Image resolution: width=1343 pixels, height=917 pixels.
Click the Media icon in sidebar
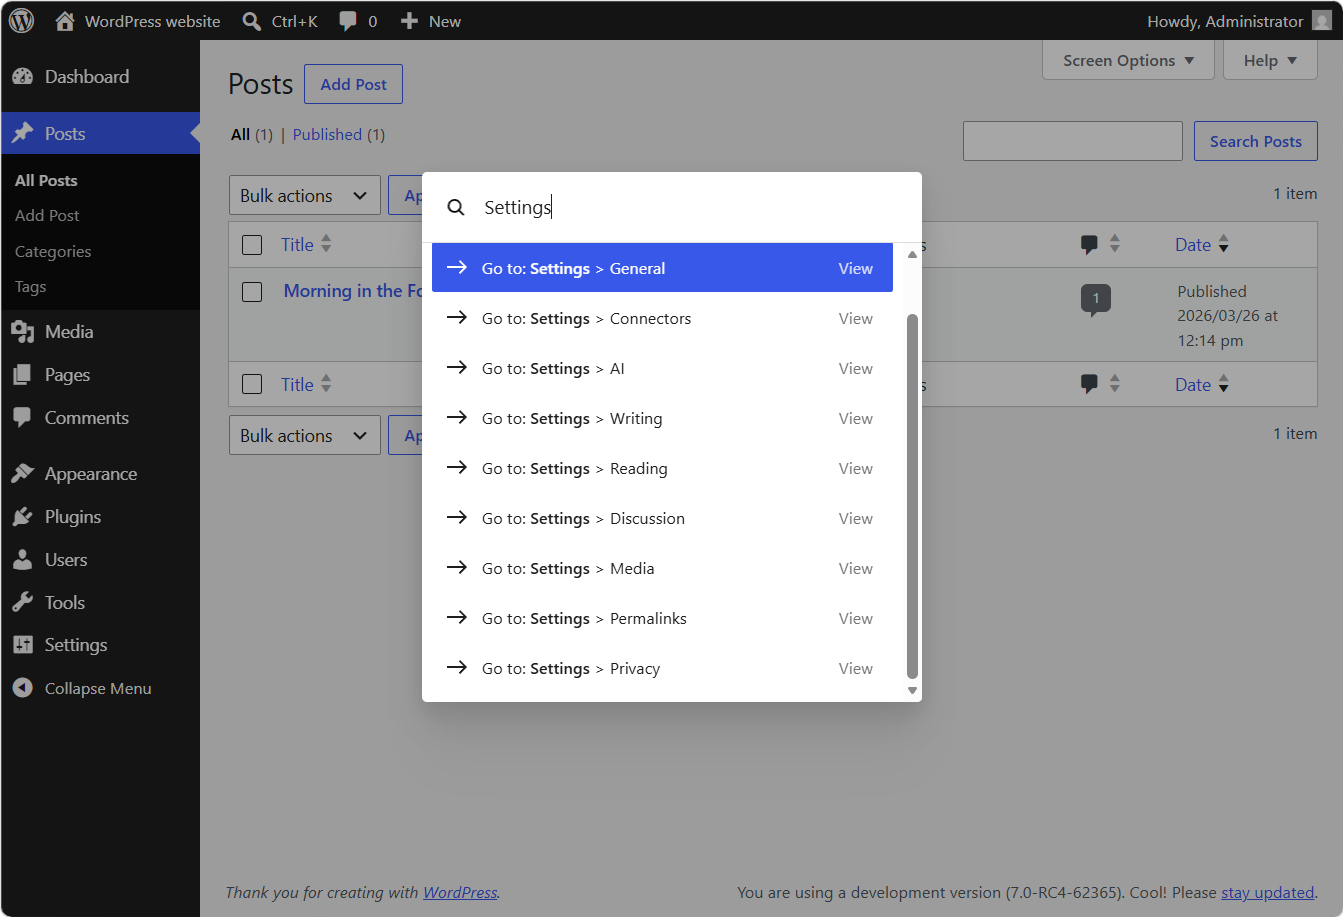(x=23, y=332)
